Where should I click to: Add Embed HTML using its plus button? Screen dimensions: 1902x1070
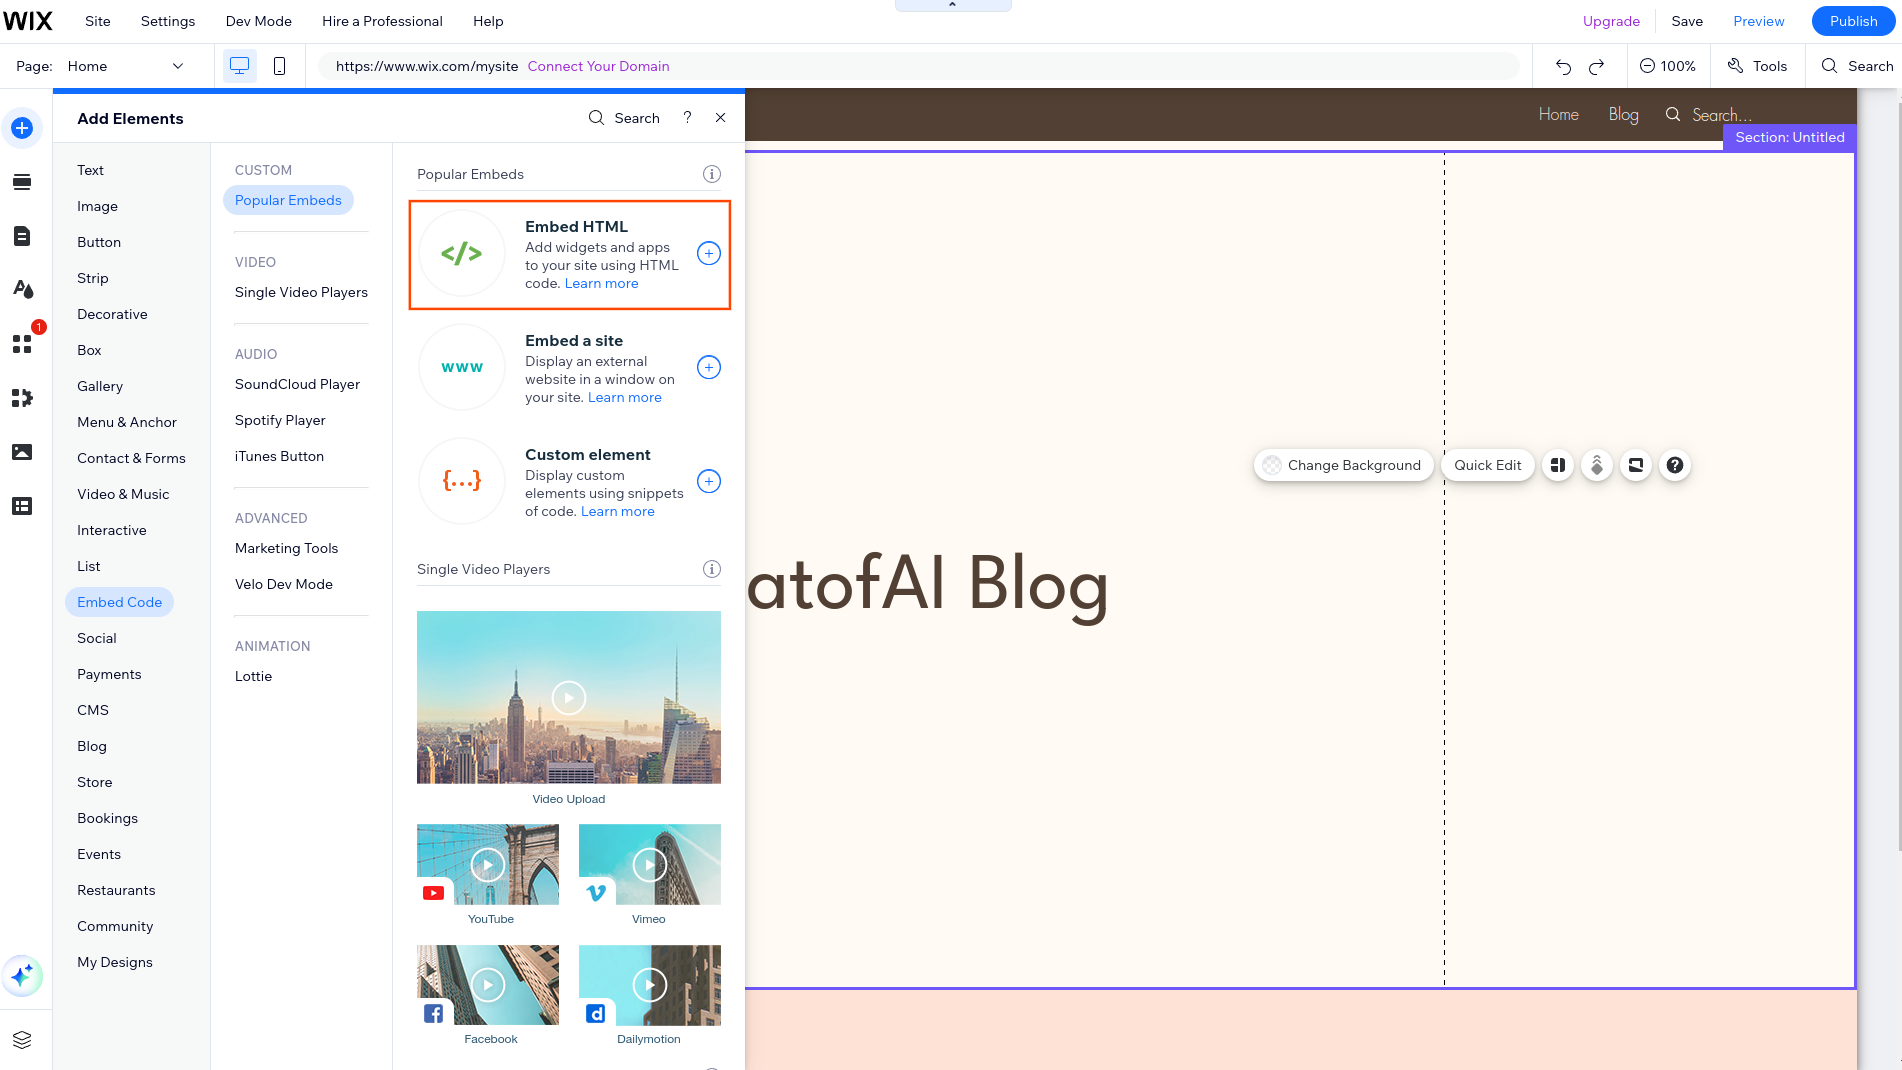709,253
